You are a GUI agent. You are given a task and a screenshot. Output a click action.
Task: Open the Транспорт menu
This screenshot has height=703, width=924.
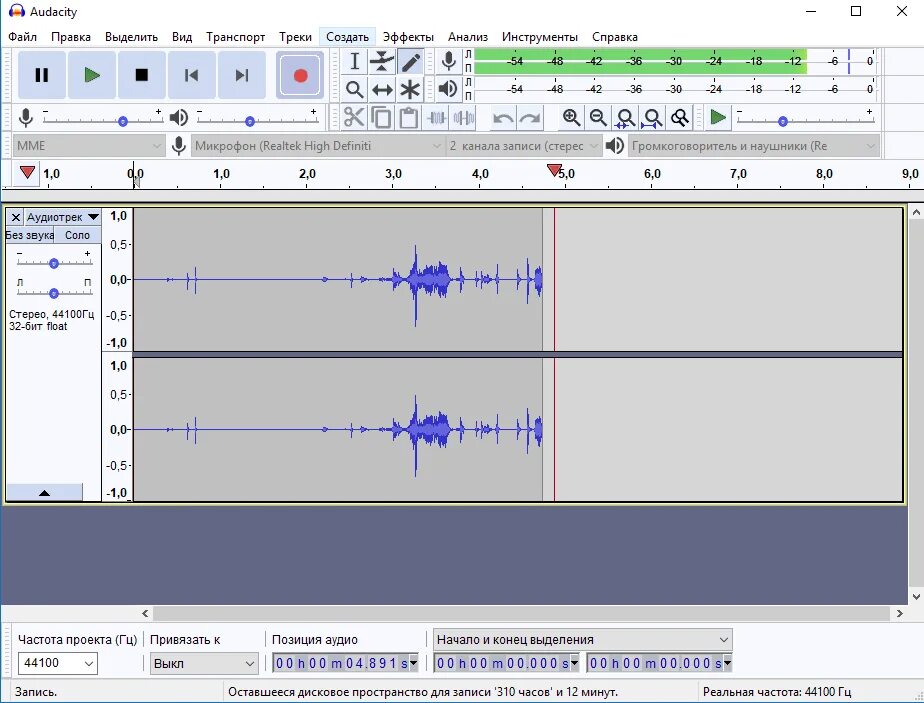pos(235,37)
